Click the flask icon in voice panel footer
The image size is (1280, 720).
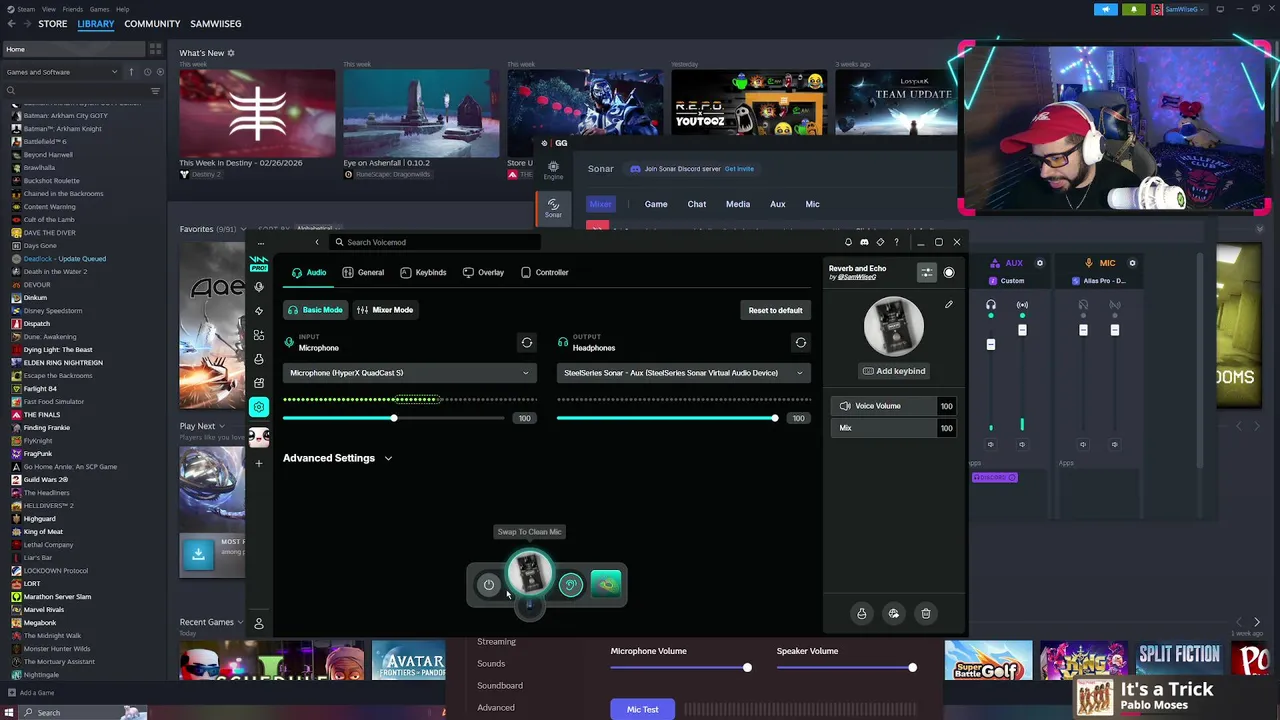tap(862, 614)
